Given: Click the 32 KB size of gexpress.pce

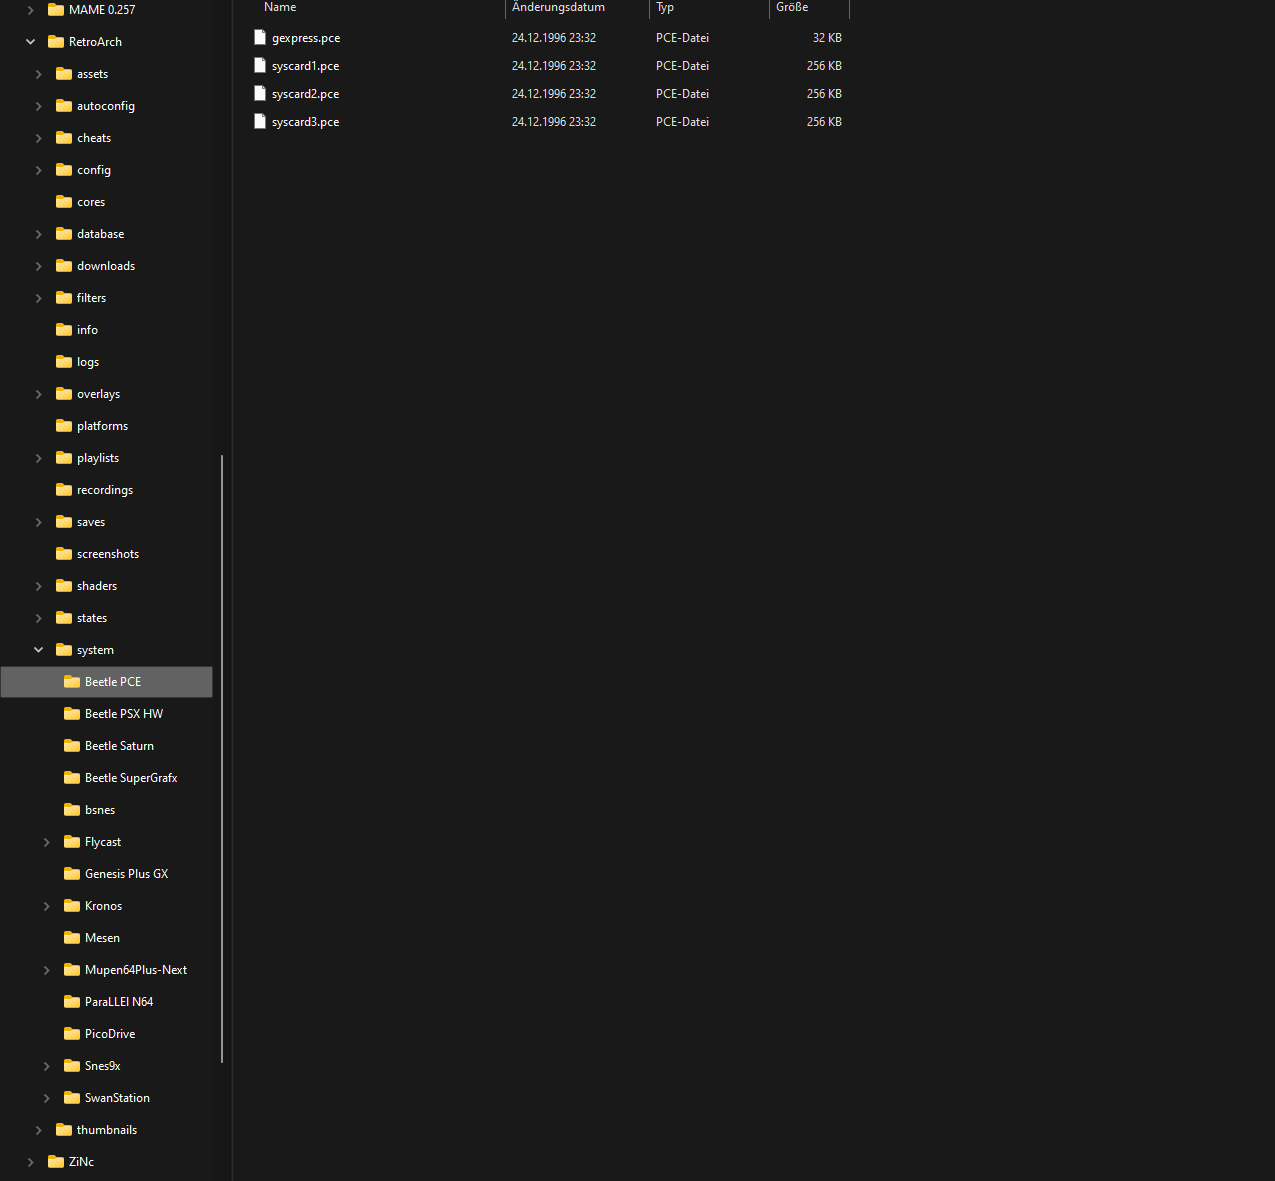Looking at the screenshot, I should tap(827, 38).
